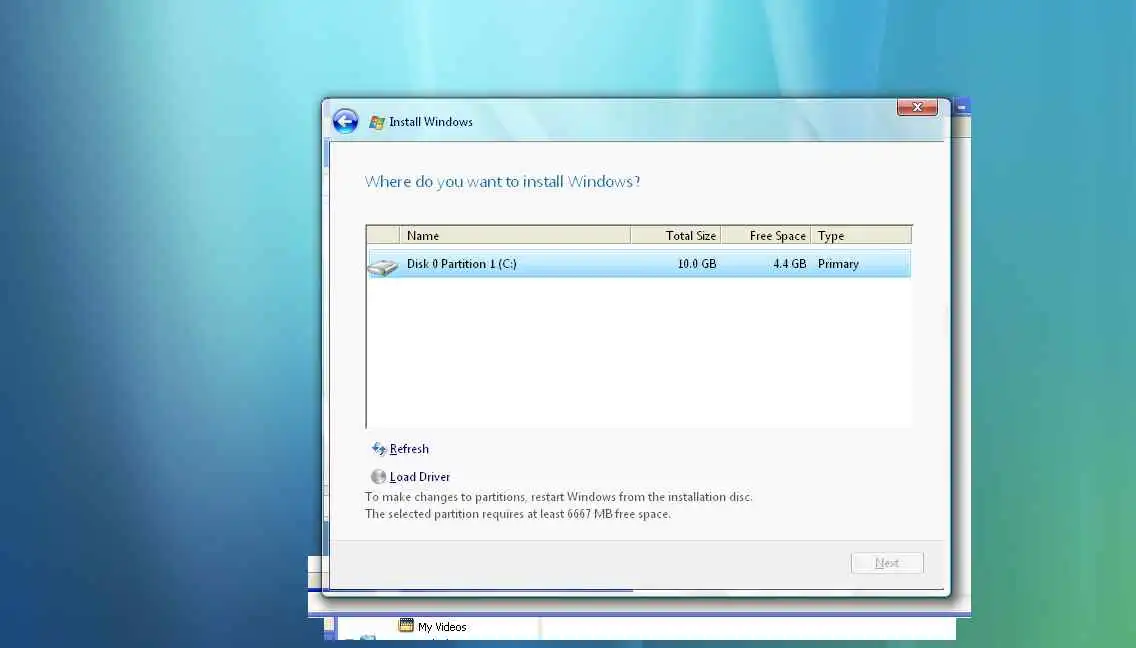Open the Refresh link
This screenshot has height=648, width=1136.
click(409, 449)
